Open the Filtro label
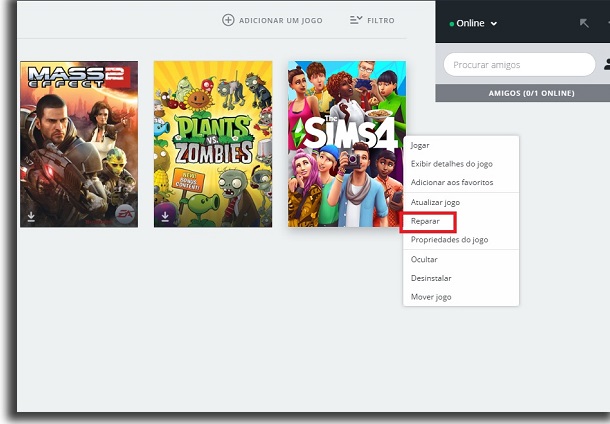This screenshot has height=424, width=610. pyautogui.click(x=381, y=20)
